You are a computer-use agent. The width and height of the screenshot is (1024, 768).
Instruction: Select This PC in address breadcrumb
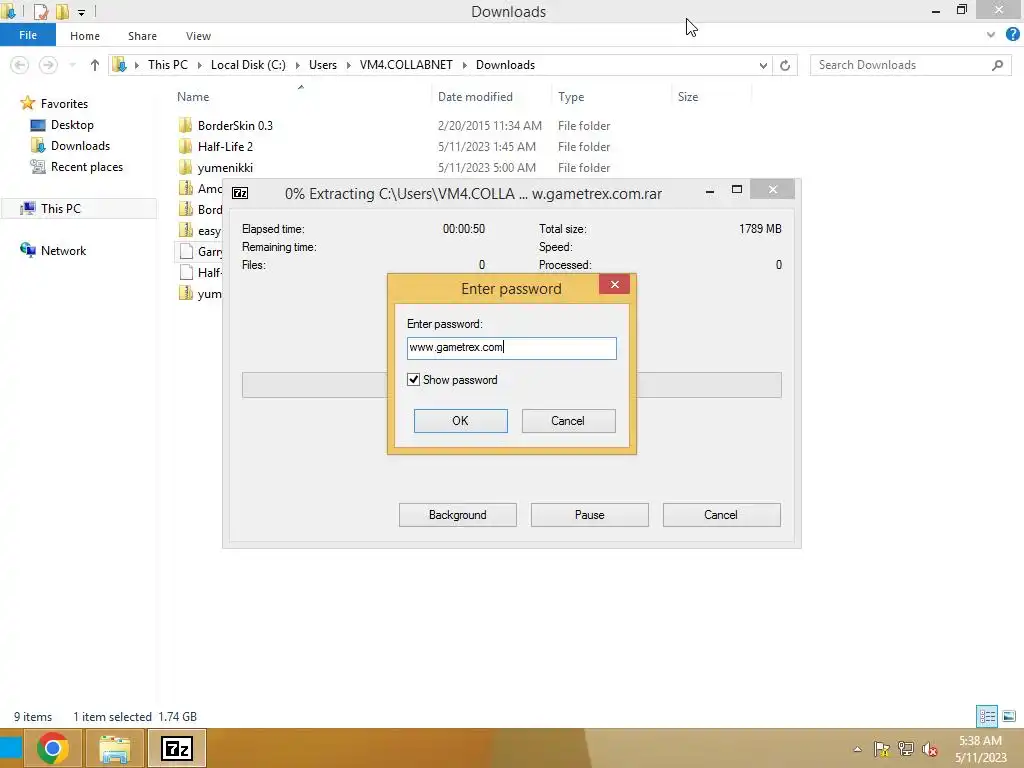[168, 65]
